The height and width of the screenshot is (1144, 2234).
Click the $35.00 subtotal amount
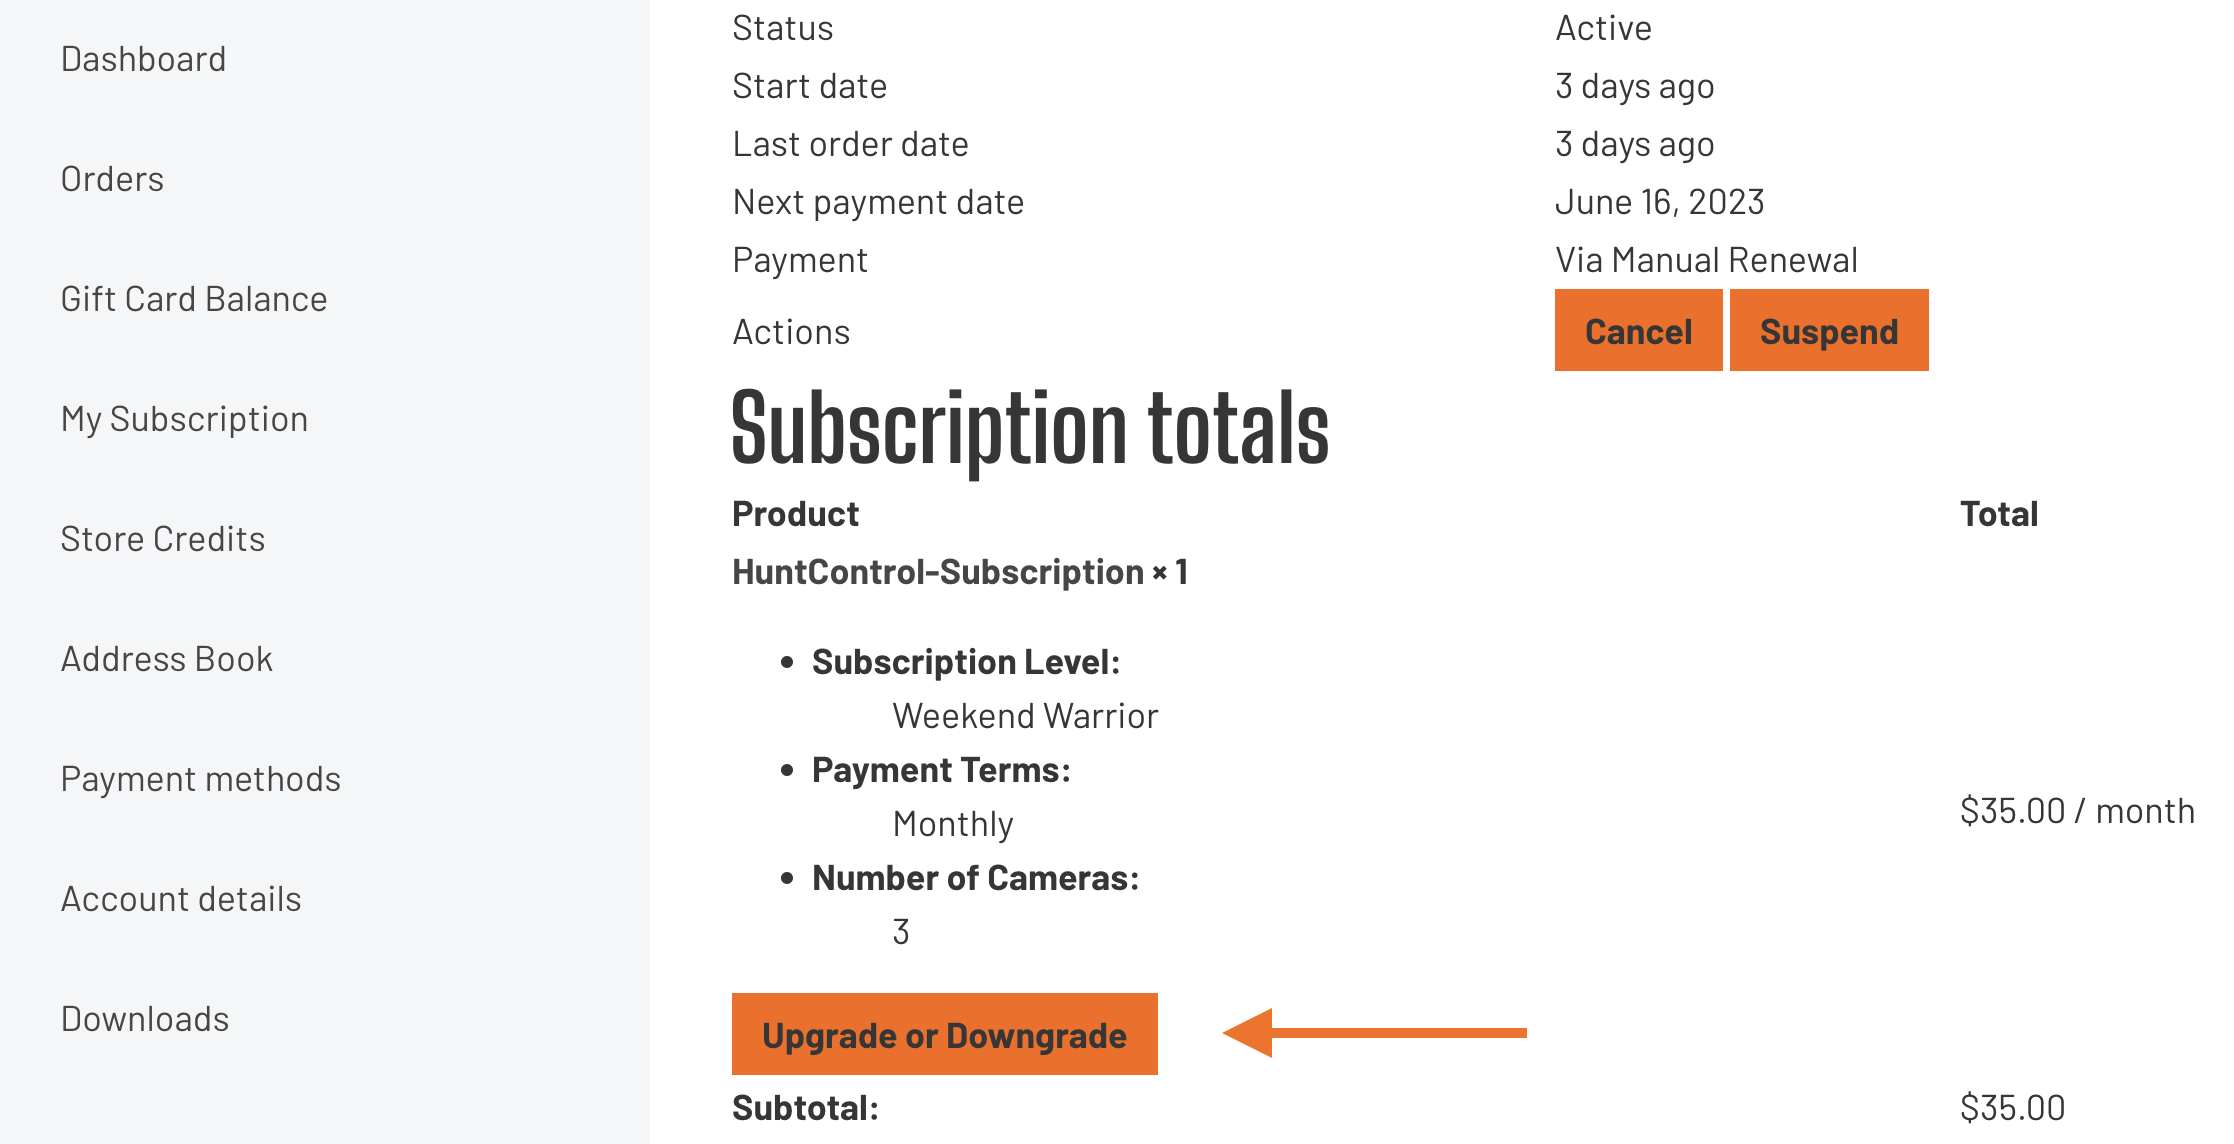[x=2012, y=1108]
